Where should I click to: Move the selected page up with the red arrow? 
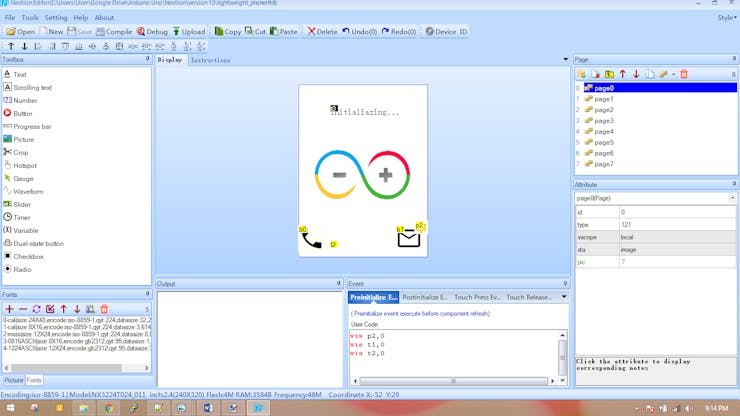point(622,74)
